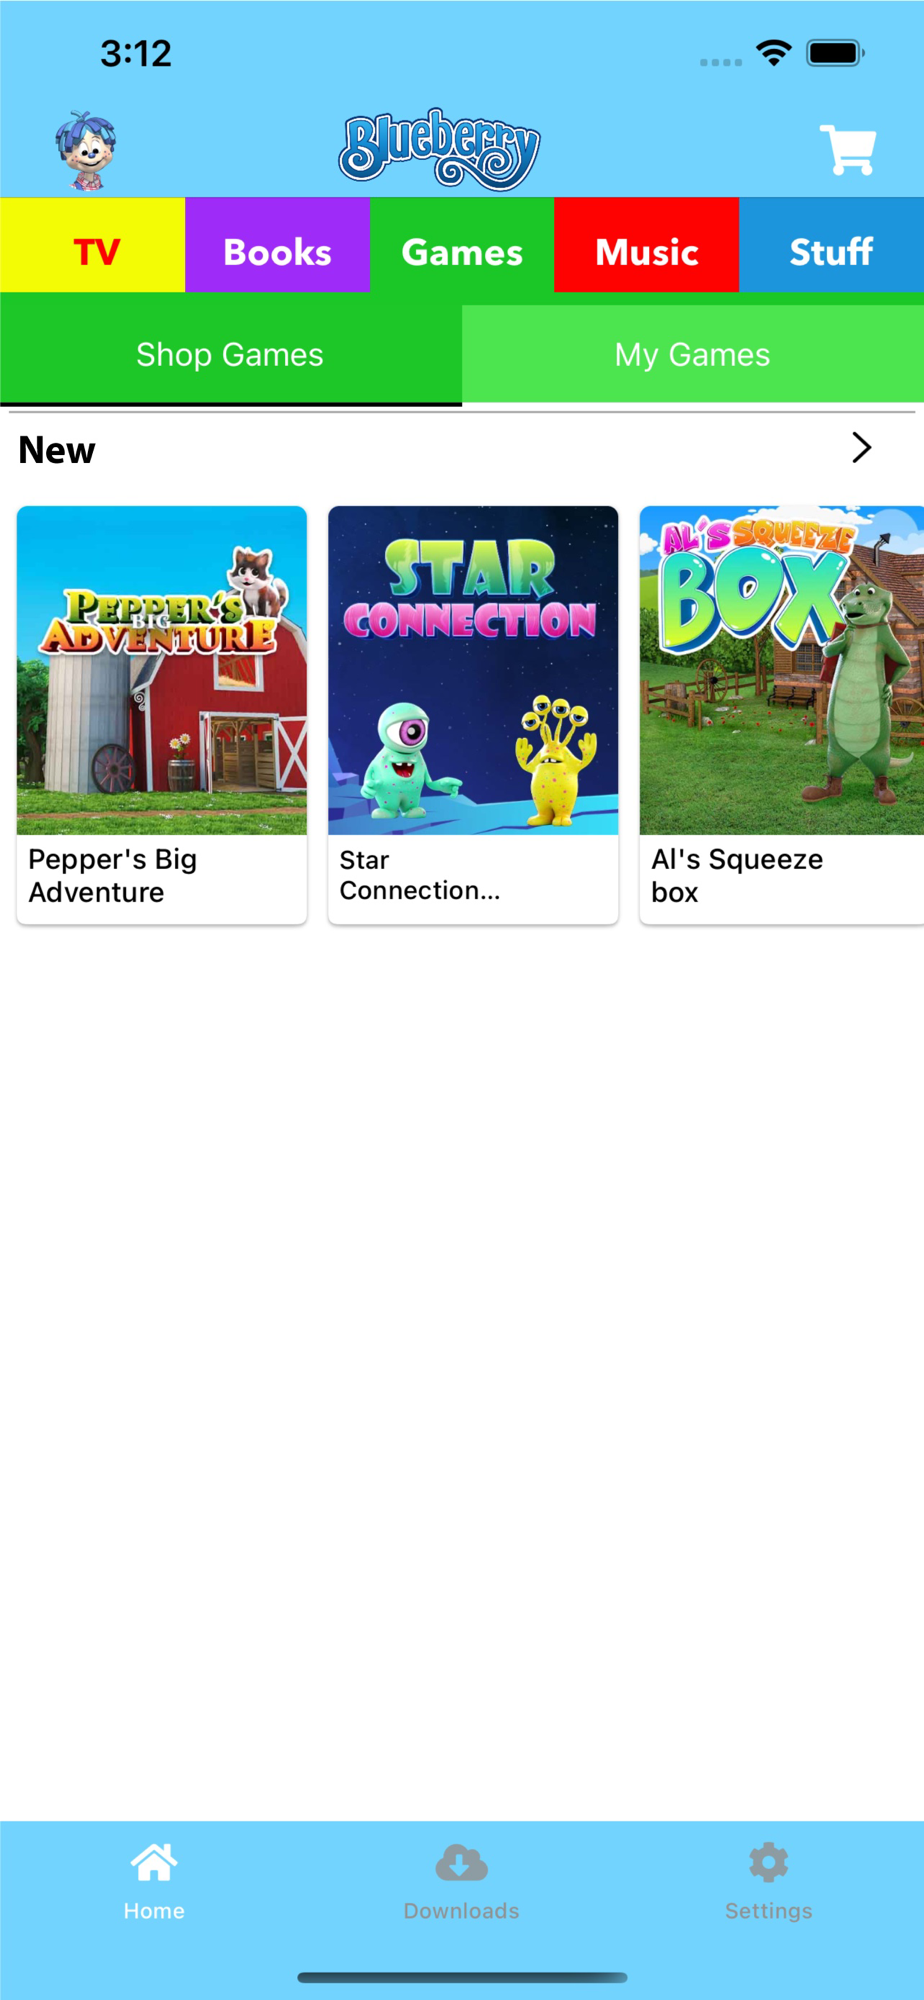The width and height of the screenshot is (924, 2000).
Task: Open the shopping cart
Action: pyautogui.click(x=848, y=150)
